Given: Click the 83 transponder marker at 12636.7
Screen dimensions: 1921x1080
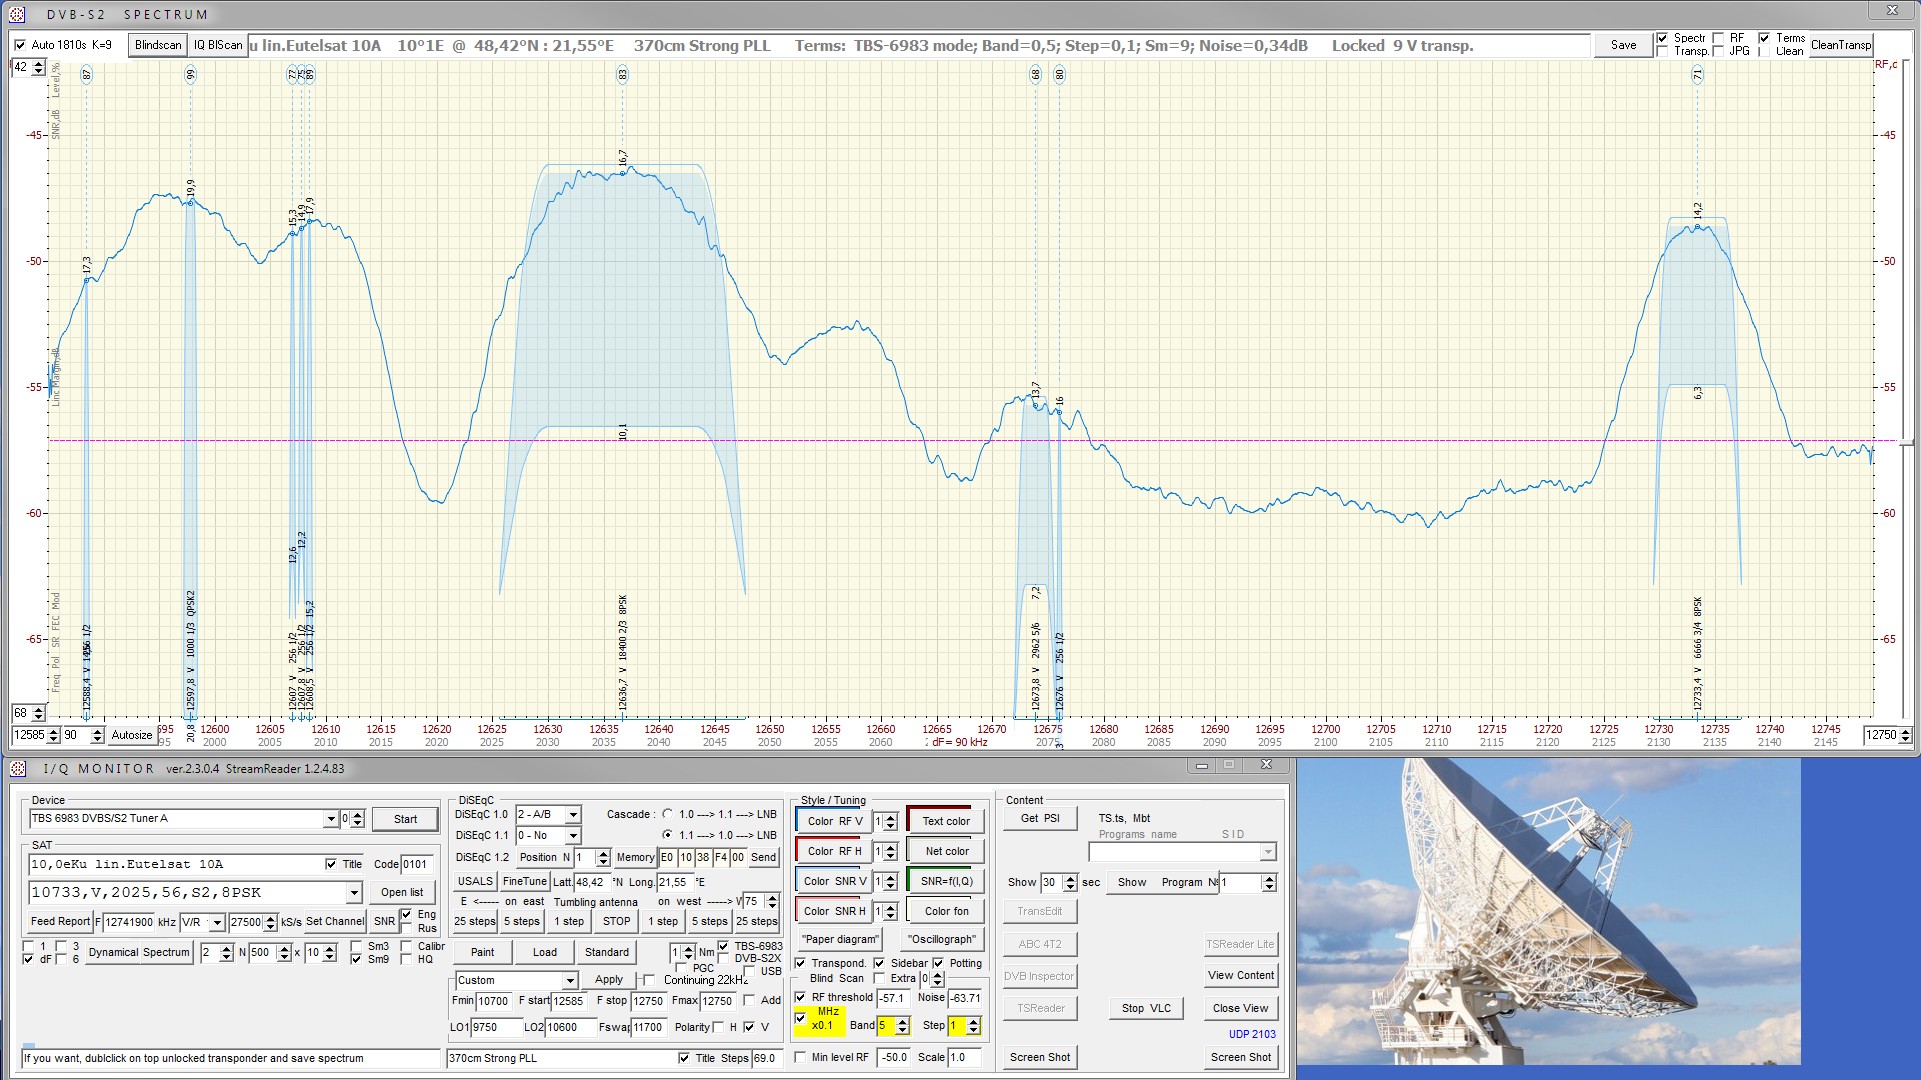Looking at the screenshot, I should coord(622,74).
